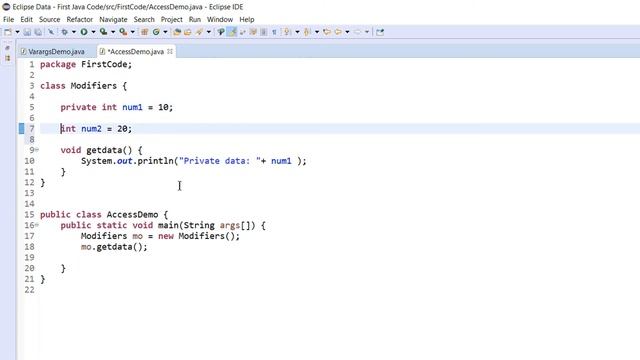The width and height of the screenshot is (640, 360).
Task: Click the Pin Editor icon at toolbar end
Action: click(x=380, y=32)
